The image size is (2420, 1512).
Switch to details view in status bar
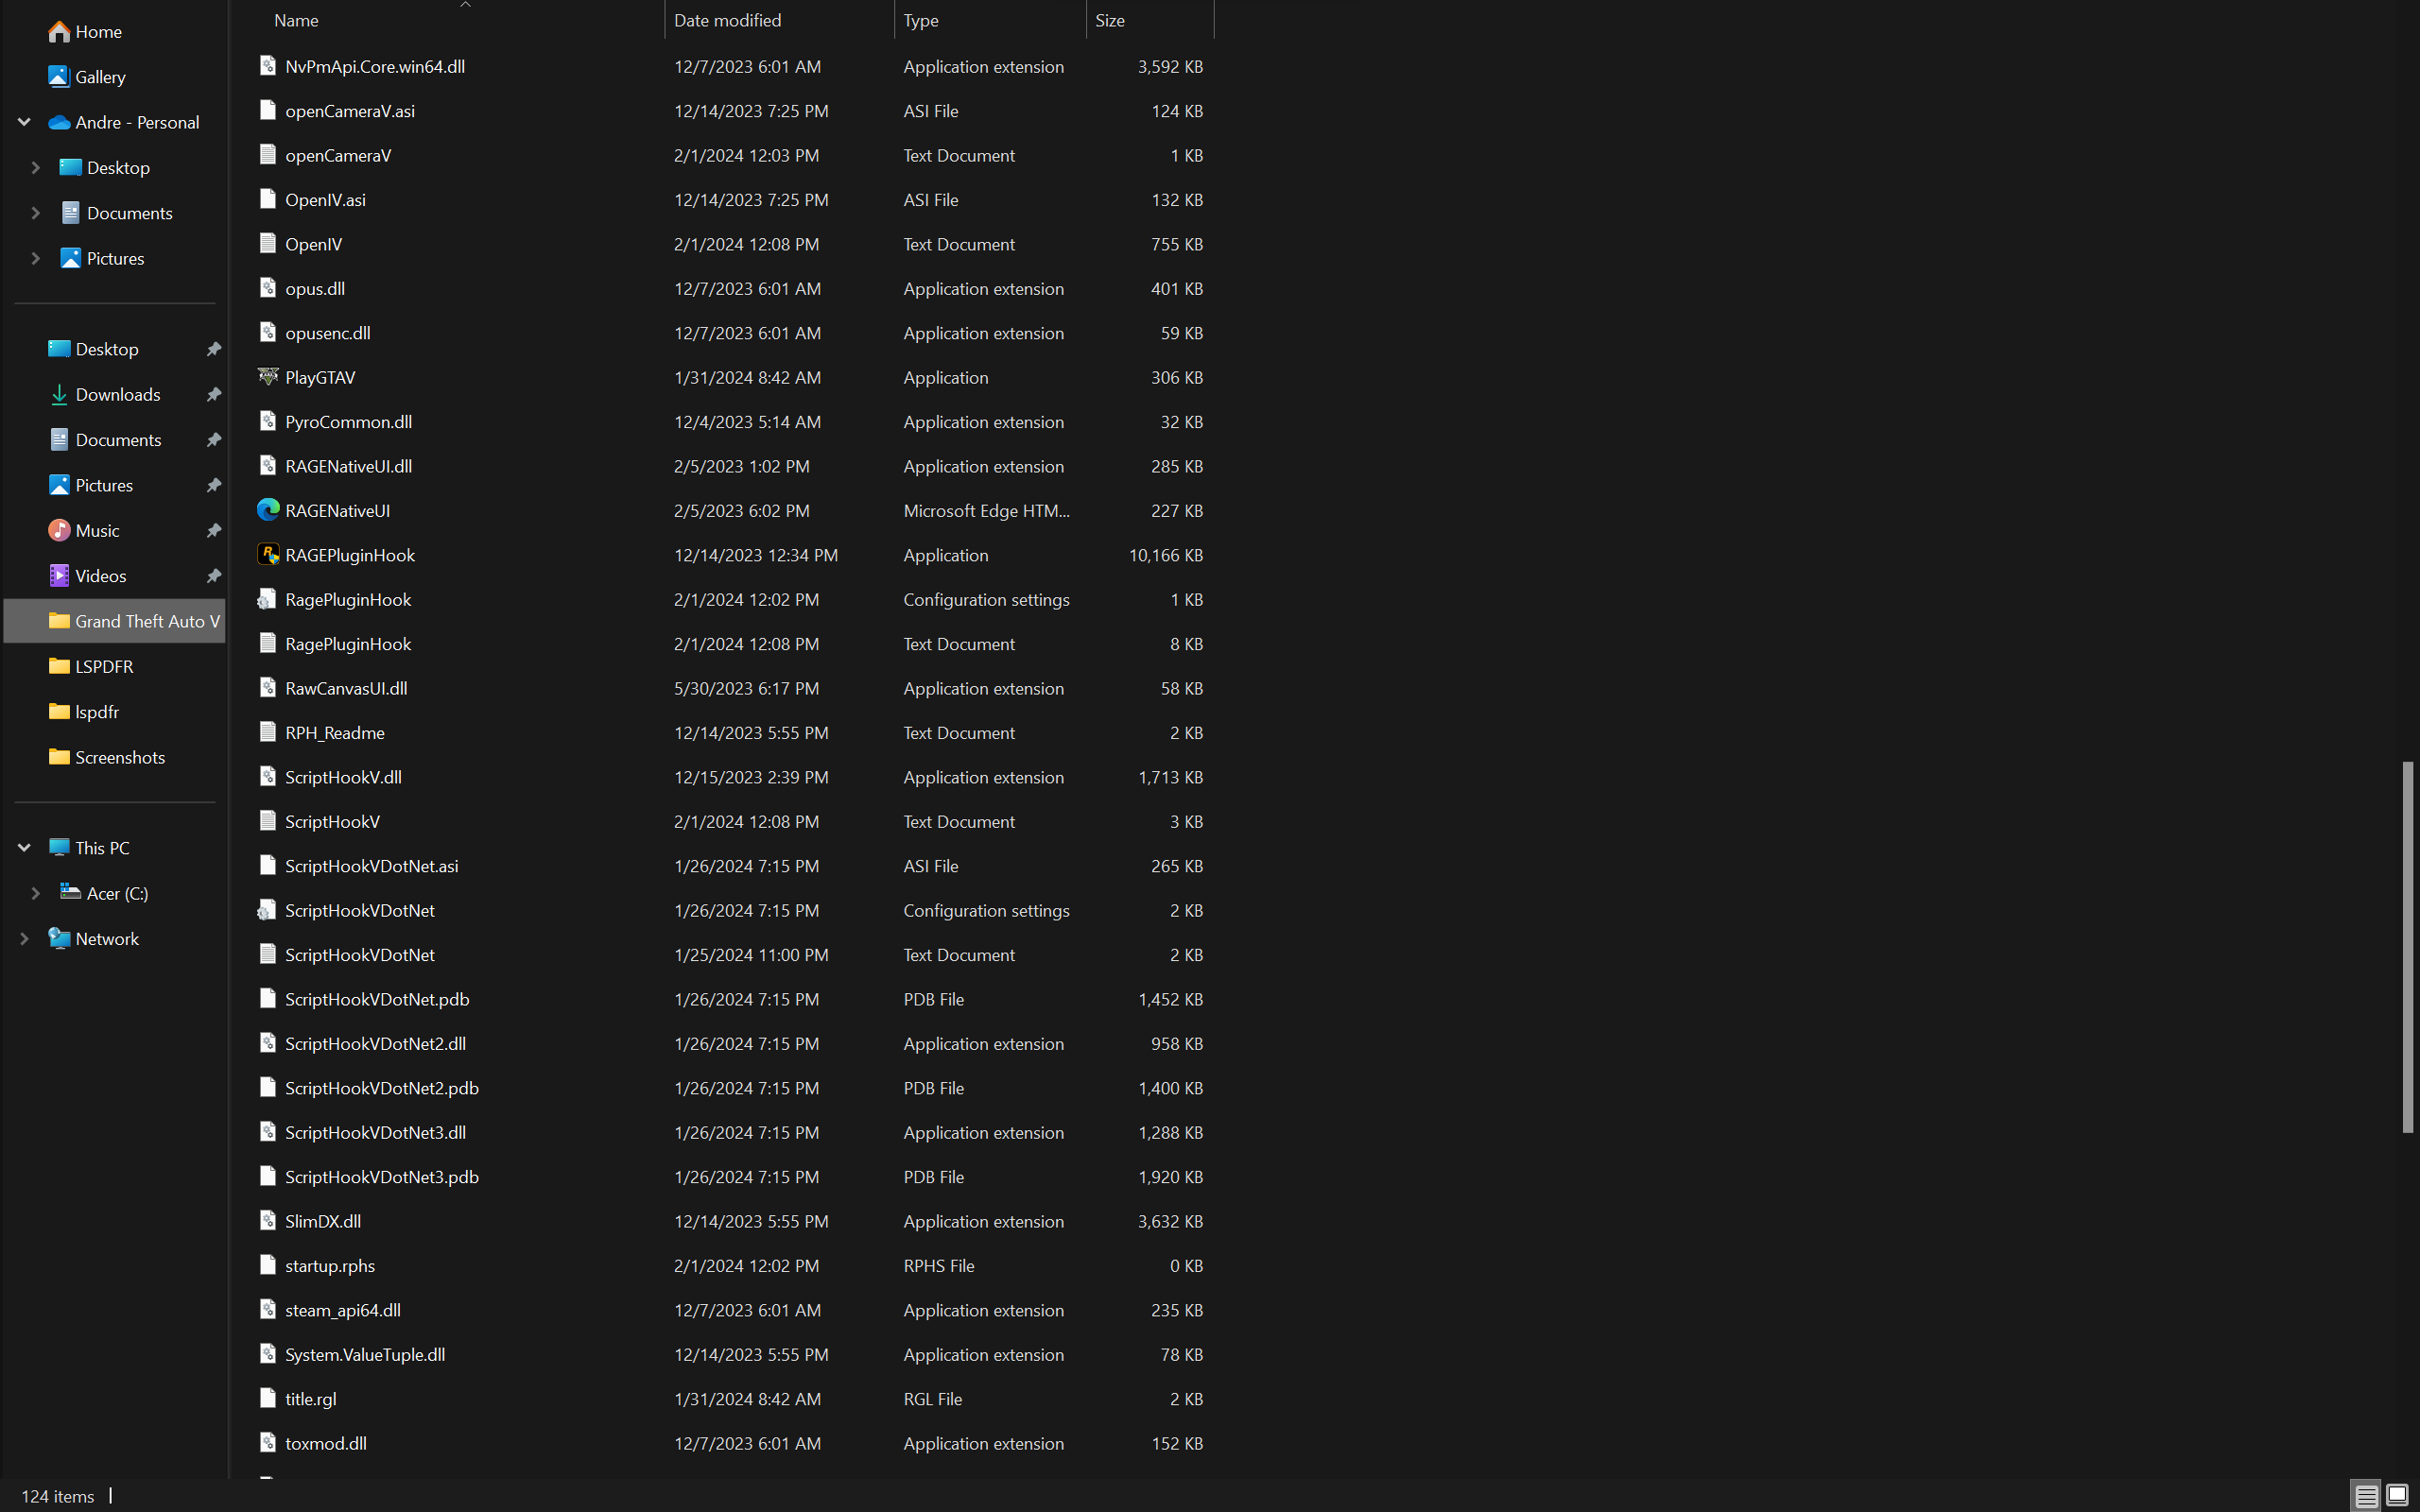2365,1495
